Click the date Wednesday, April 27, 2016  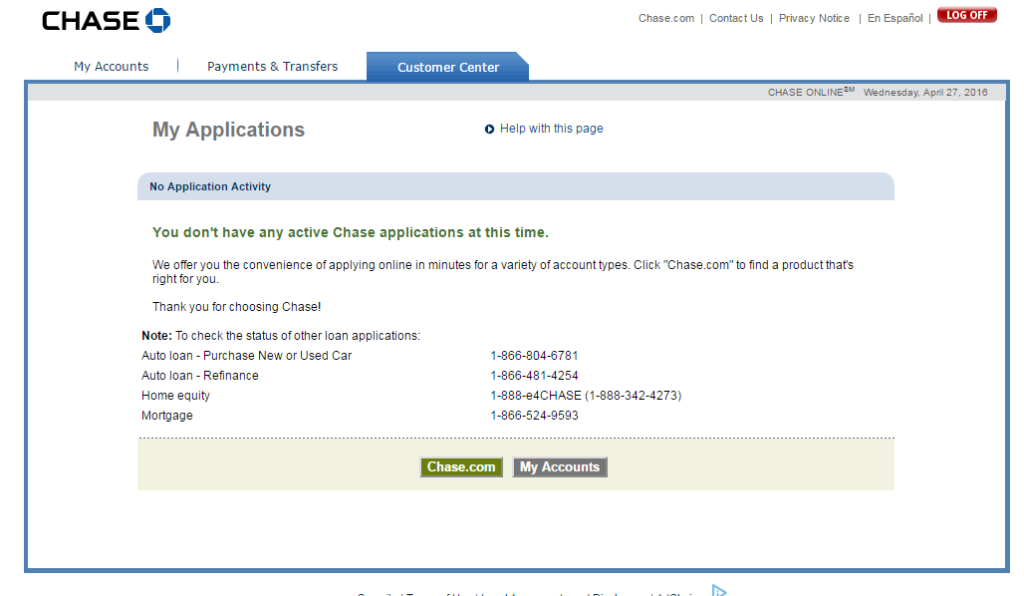(925, 93)
